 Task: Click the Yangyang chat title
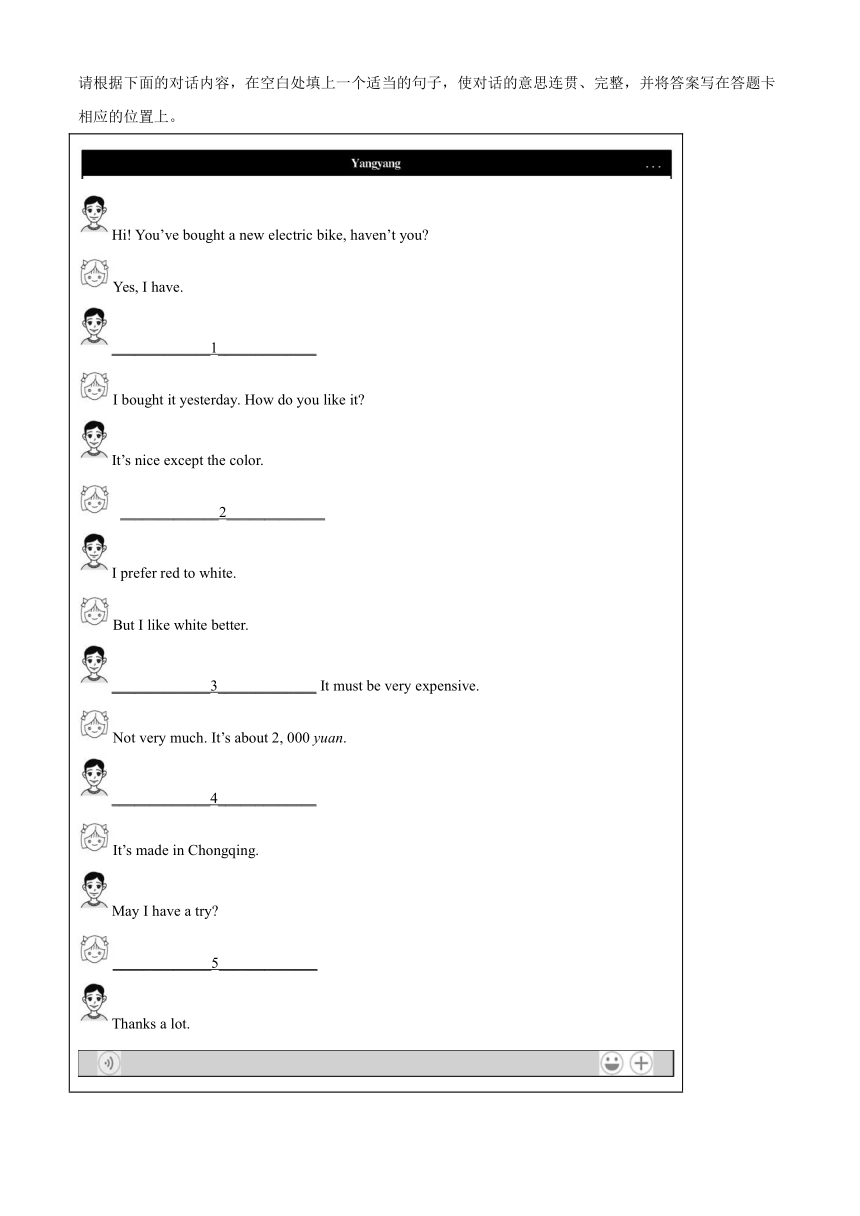pos(376,163)
